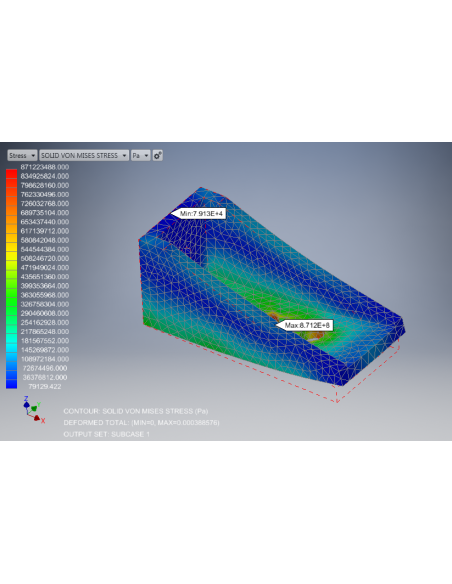Open the Stress result type dropdown
Screen dimensions: 452x584
(22, 155)
